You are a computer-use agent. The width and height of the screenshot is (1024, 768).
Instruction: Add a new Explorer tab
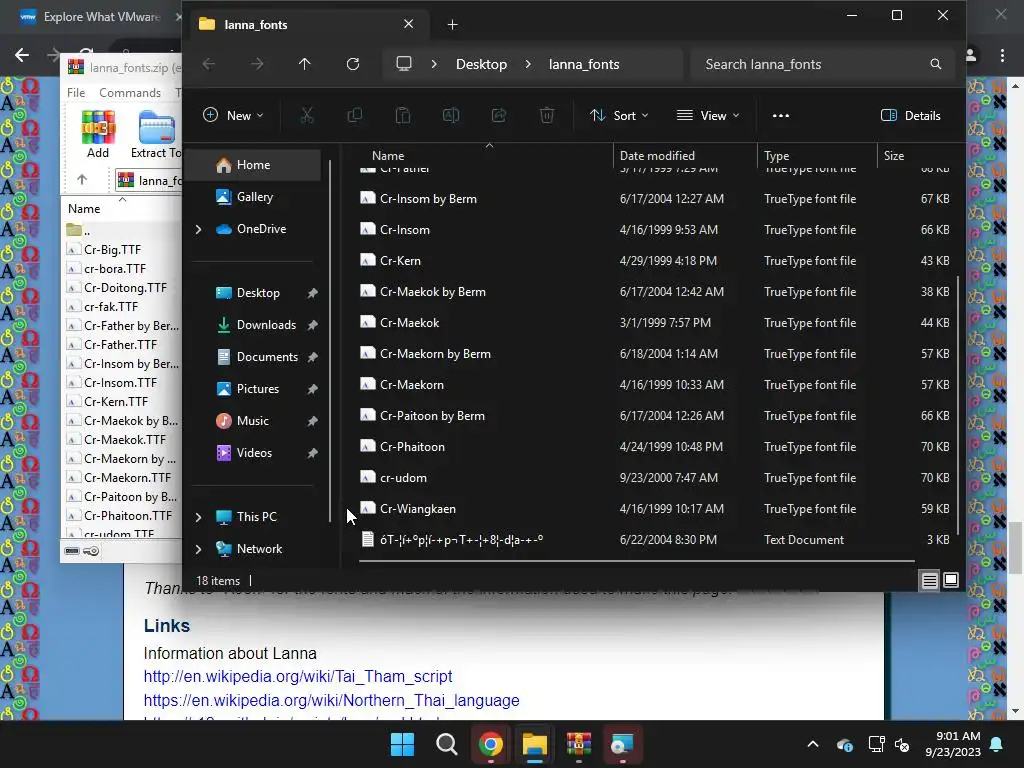452,25
